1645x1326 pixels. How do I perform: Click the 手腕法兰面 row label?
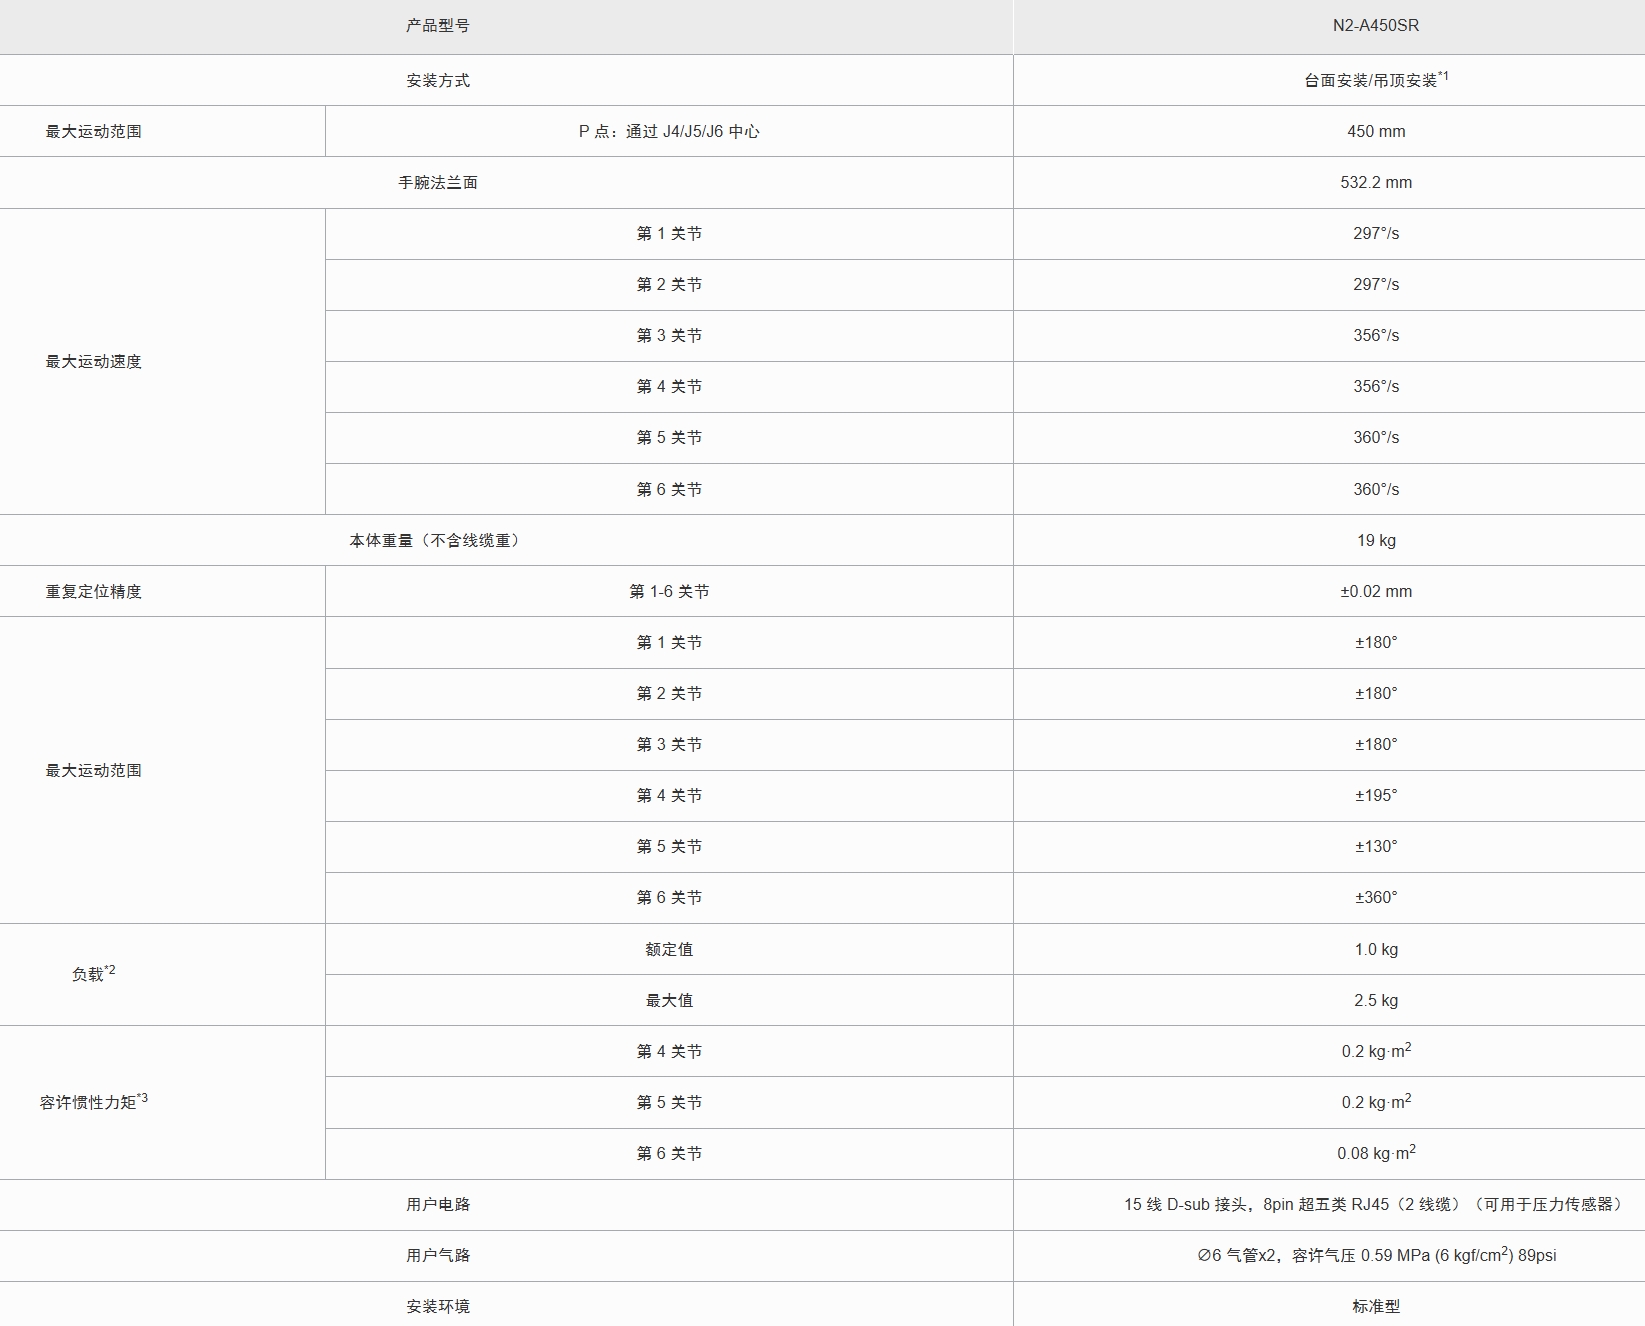tap(438, 182)
